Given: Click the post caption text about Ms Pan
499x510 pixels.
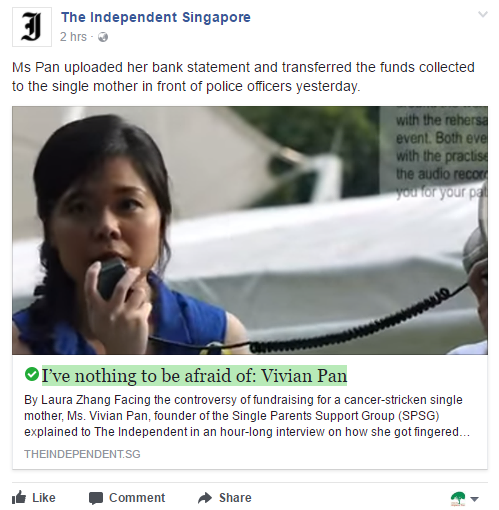Looking at the screenshot, I should pos(243,77).
